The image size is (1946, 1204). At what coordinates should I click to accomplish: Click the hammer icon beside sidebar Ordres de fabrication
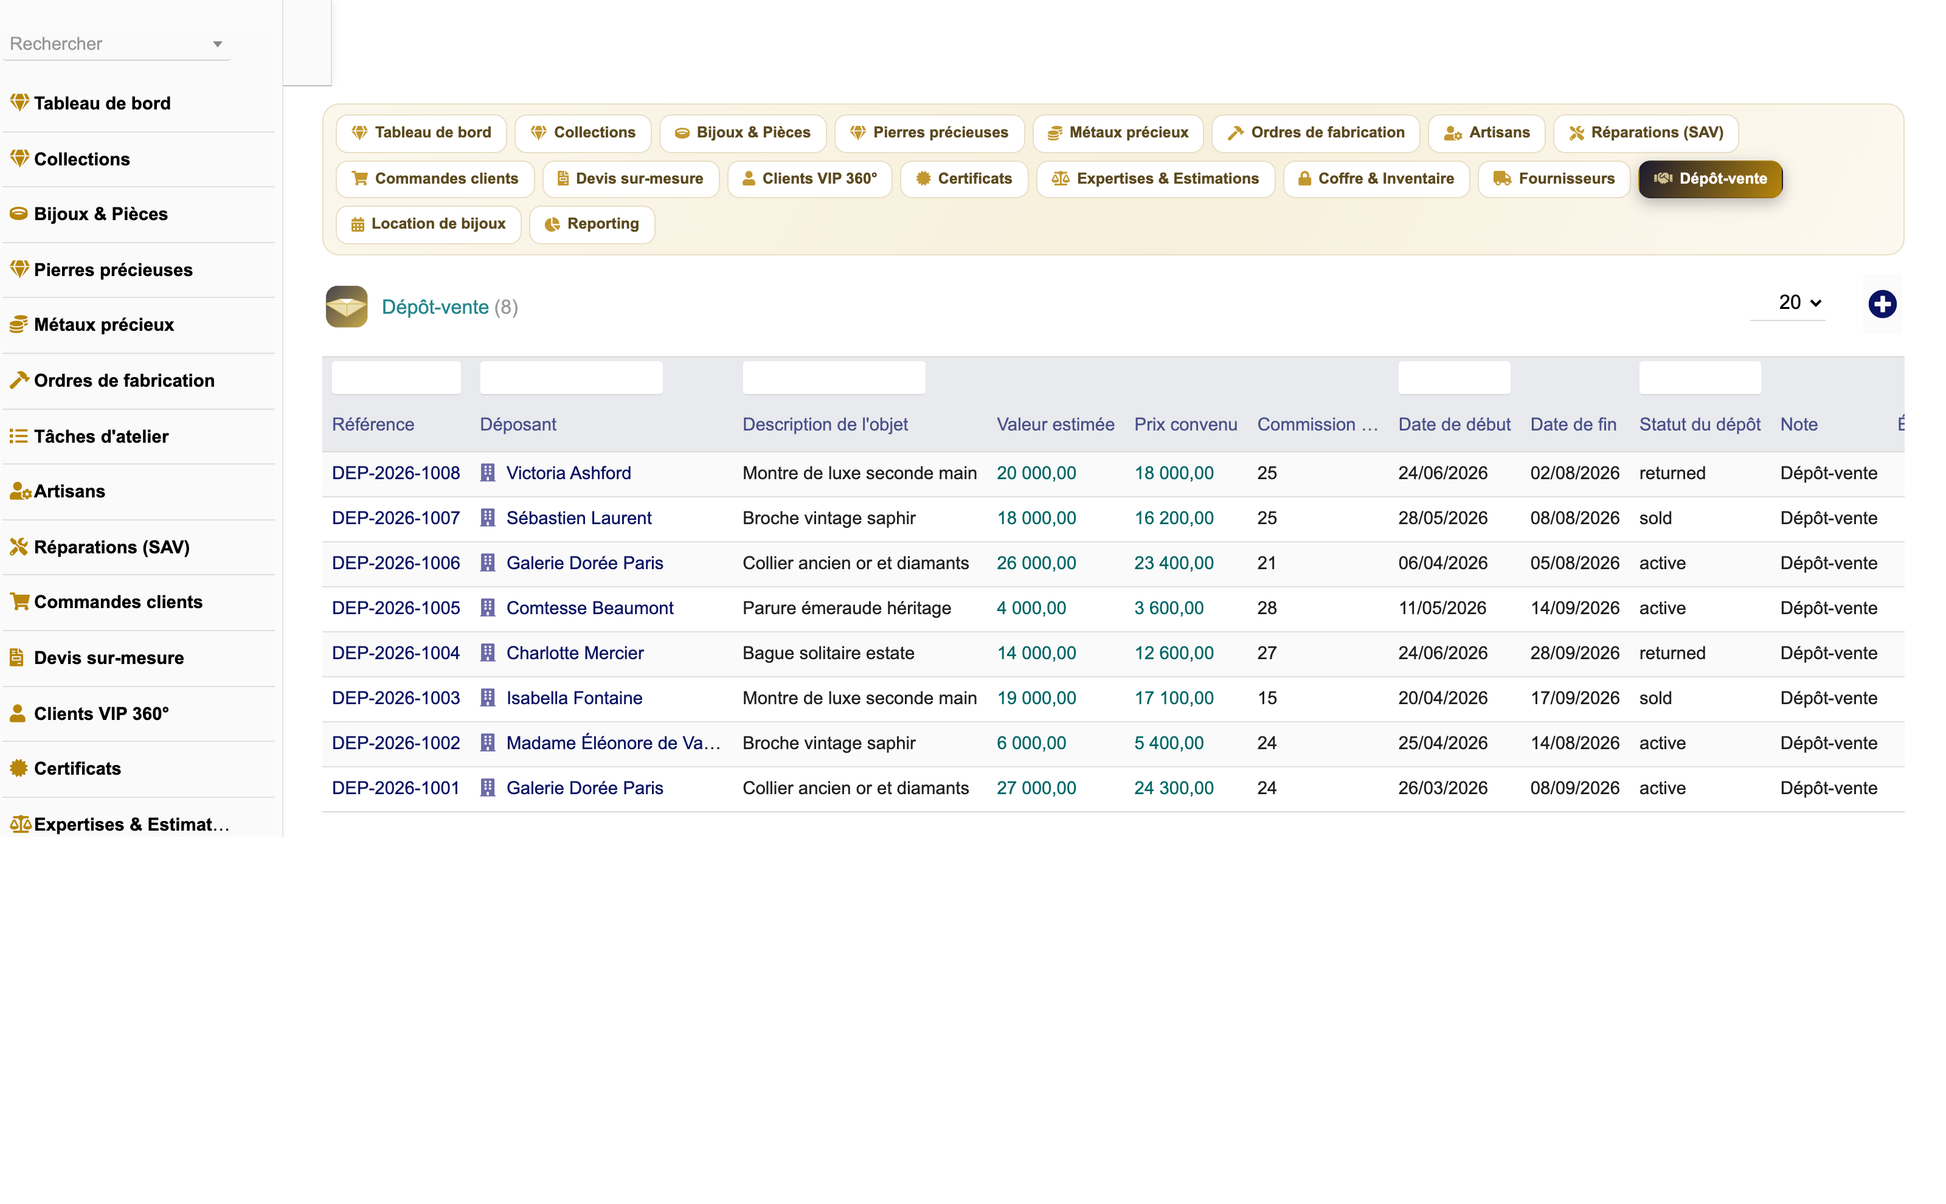tap(19, 380)
